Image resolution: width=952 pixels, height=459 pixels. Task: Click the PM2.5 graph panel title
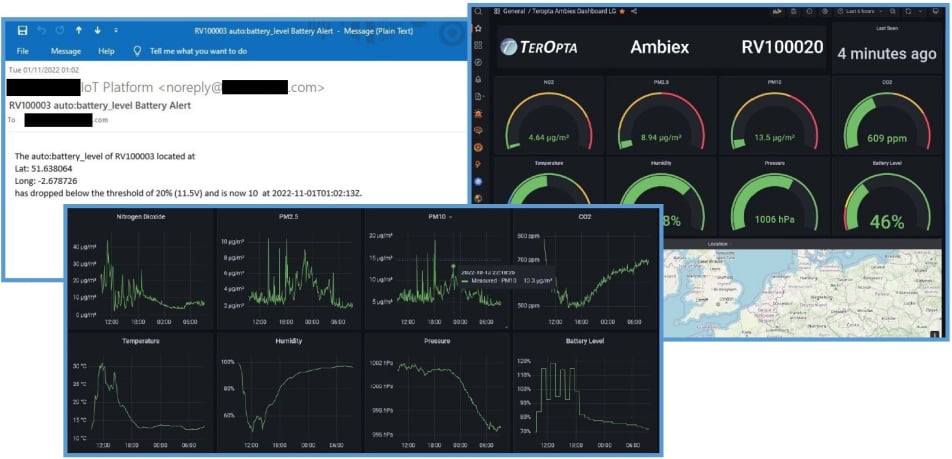click(289, 216)
